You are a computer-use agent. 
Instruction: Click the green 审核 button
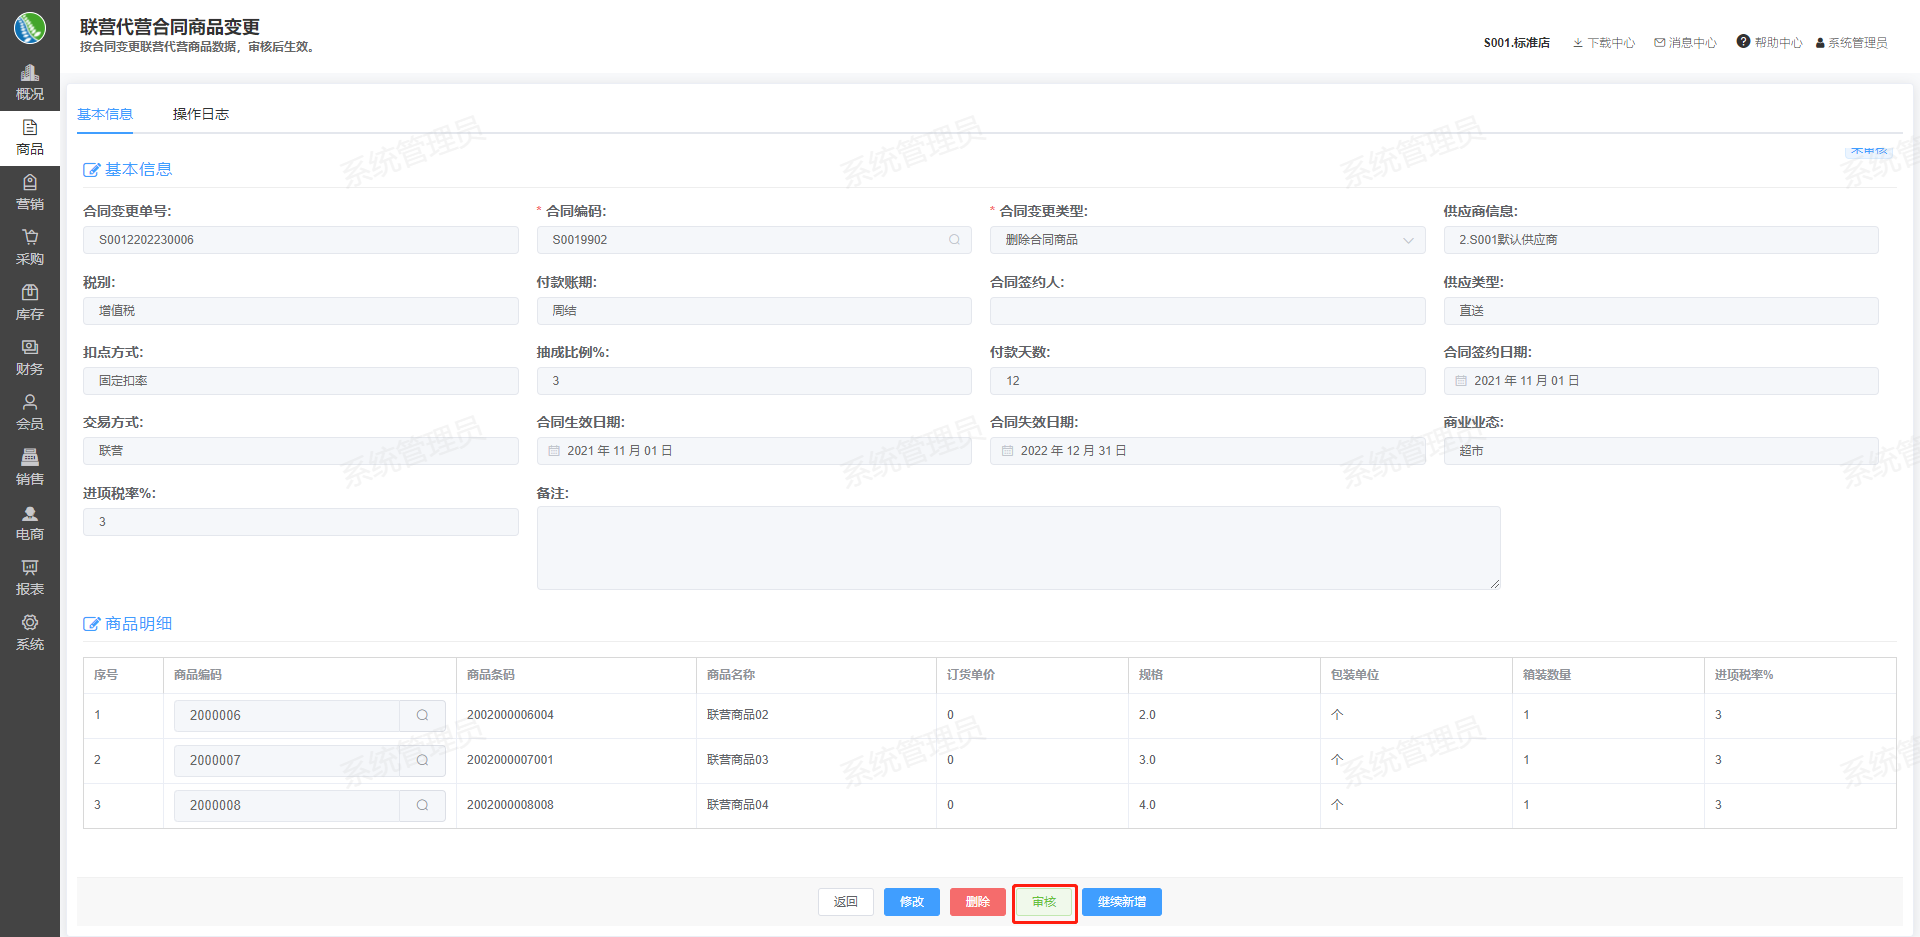(x=1044, y=902)
